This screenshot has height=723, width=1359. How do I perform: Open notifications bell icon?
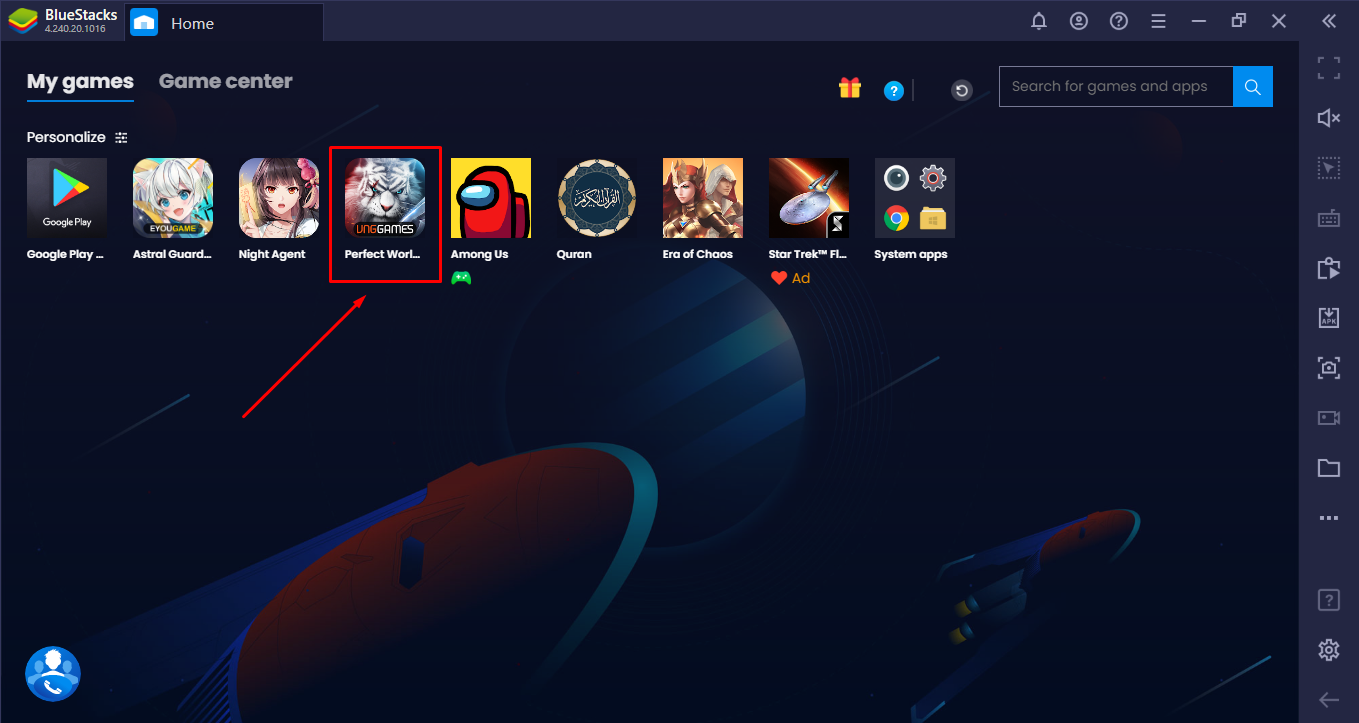(1039, 21)
